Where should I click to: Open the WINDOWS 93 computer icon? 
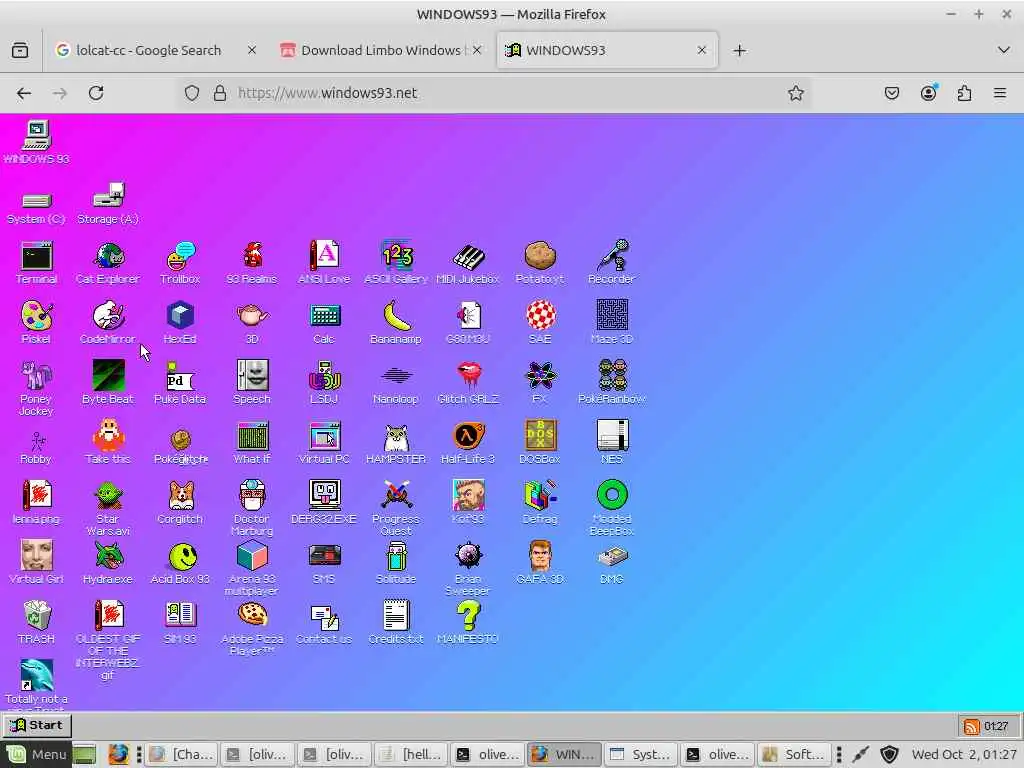point(36,142)
